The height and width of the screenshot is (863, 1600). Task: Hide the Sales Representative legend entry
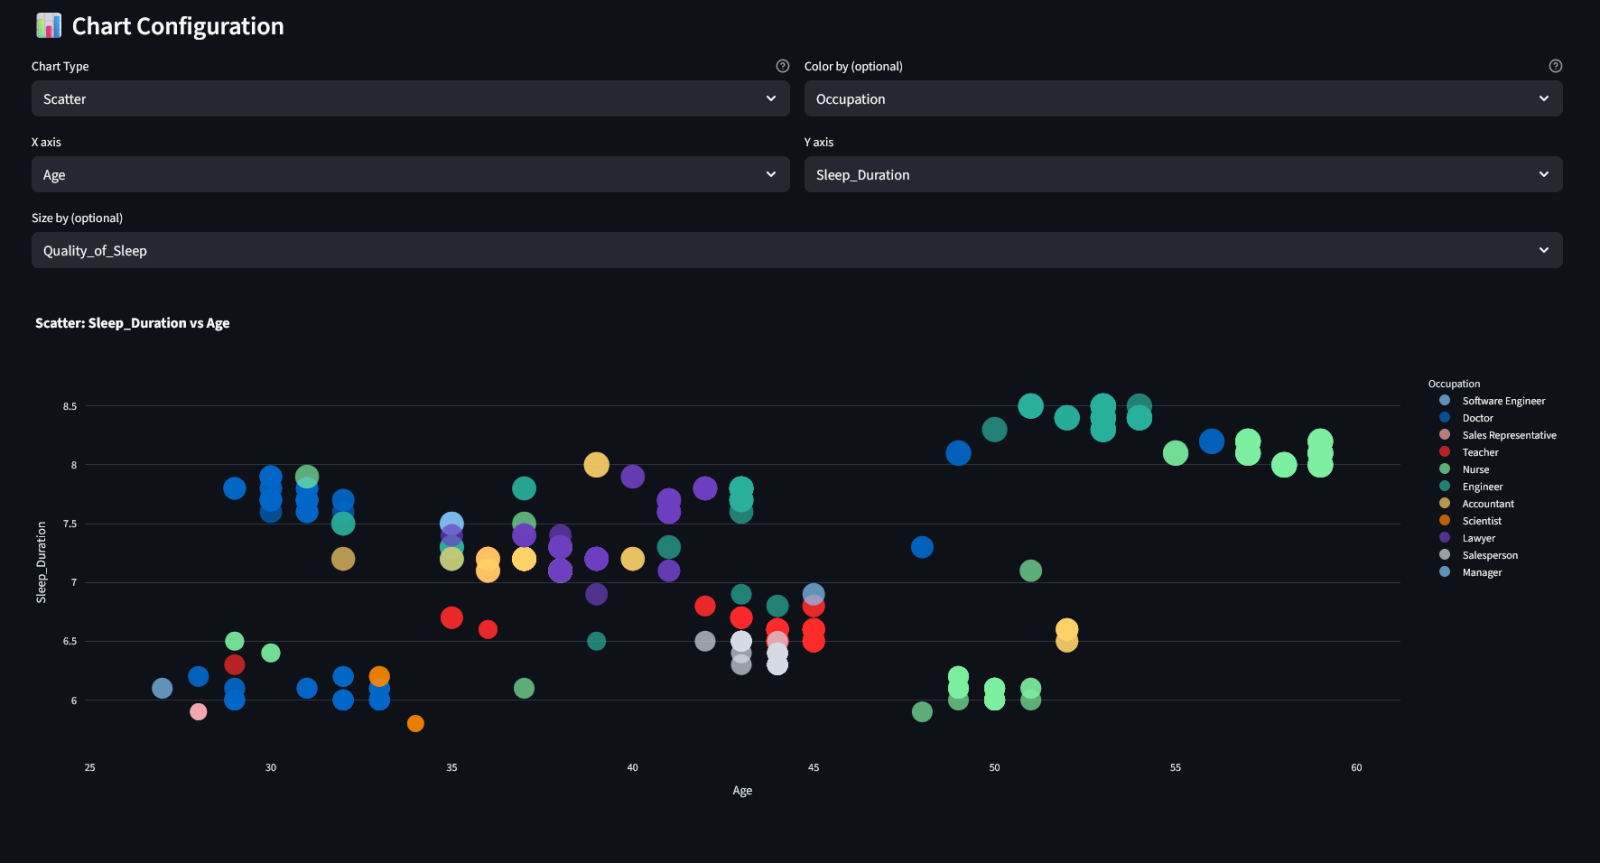(1508, 435)
